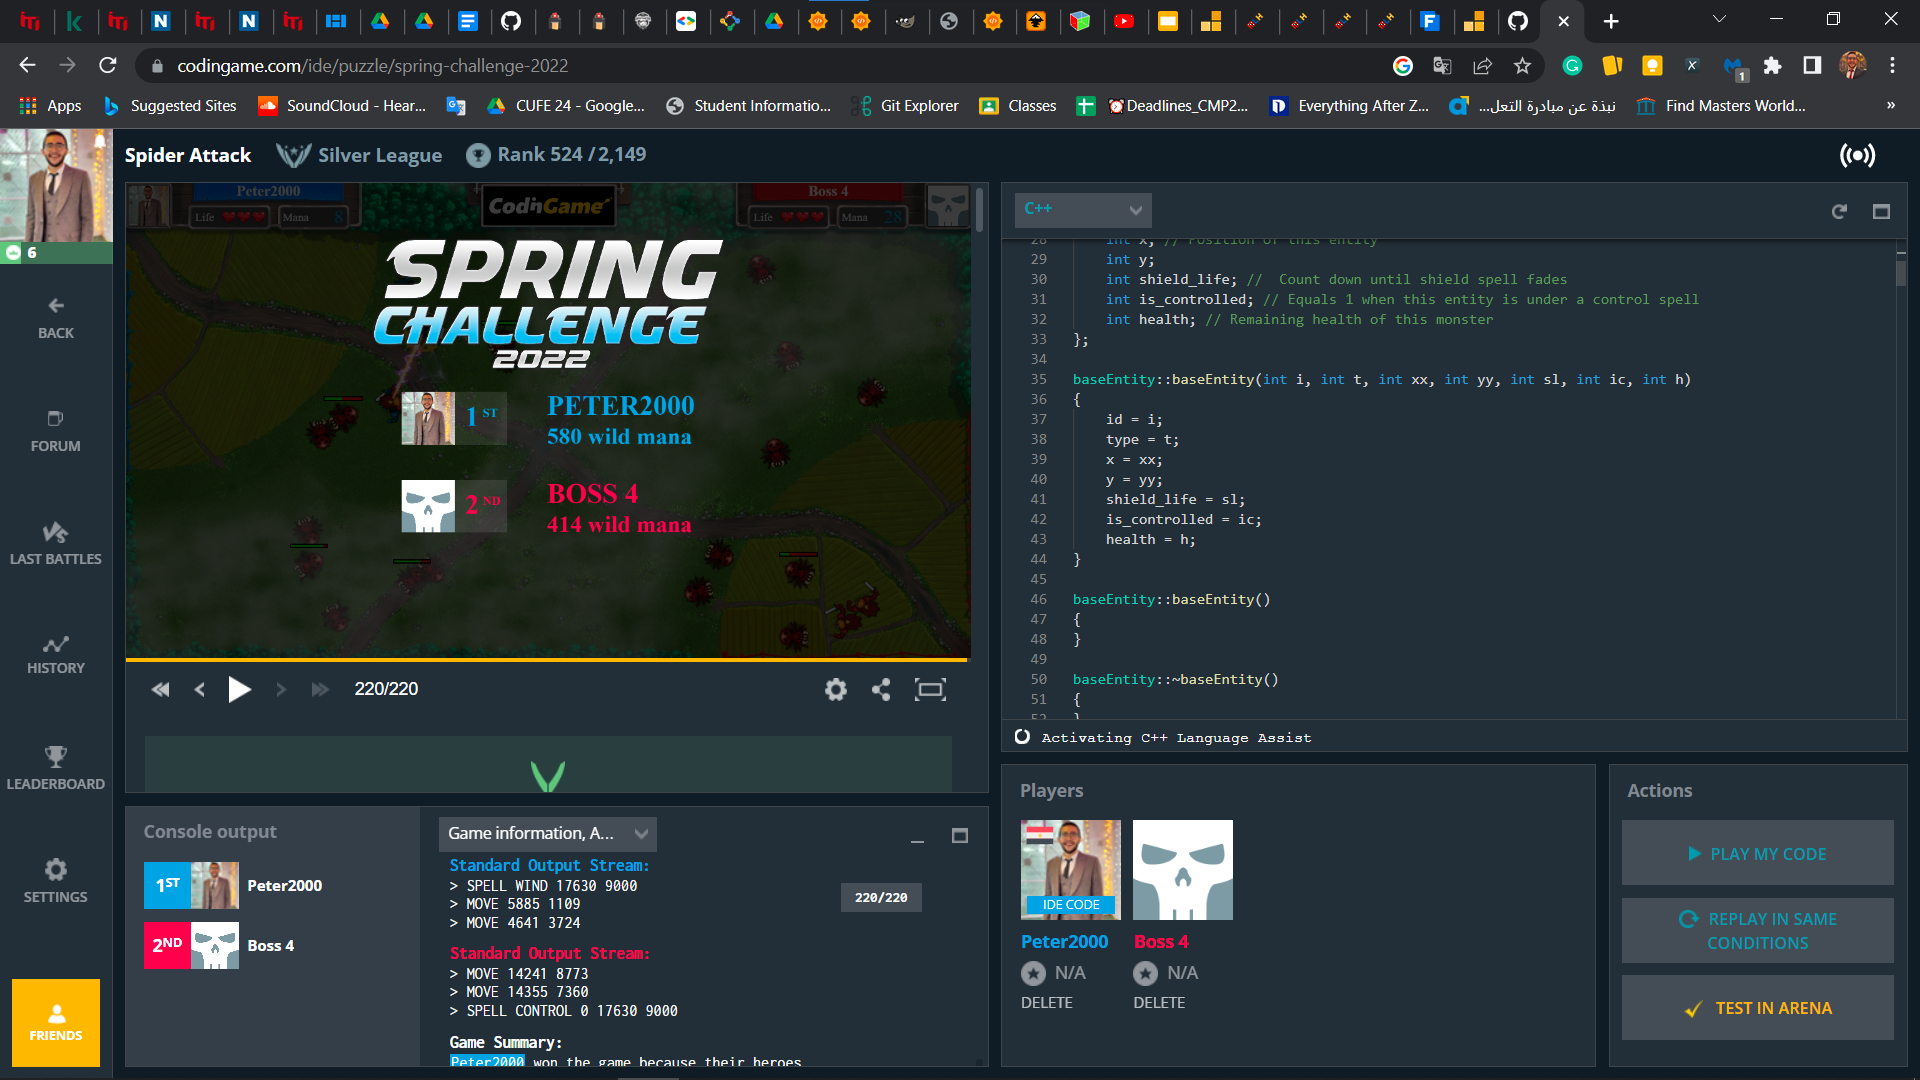Open LAST BATTLES in the sidebar
The image size is (1920, 1080).
point(56,544)
